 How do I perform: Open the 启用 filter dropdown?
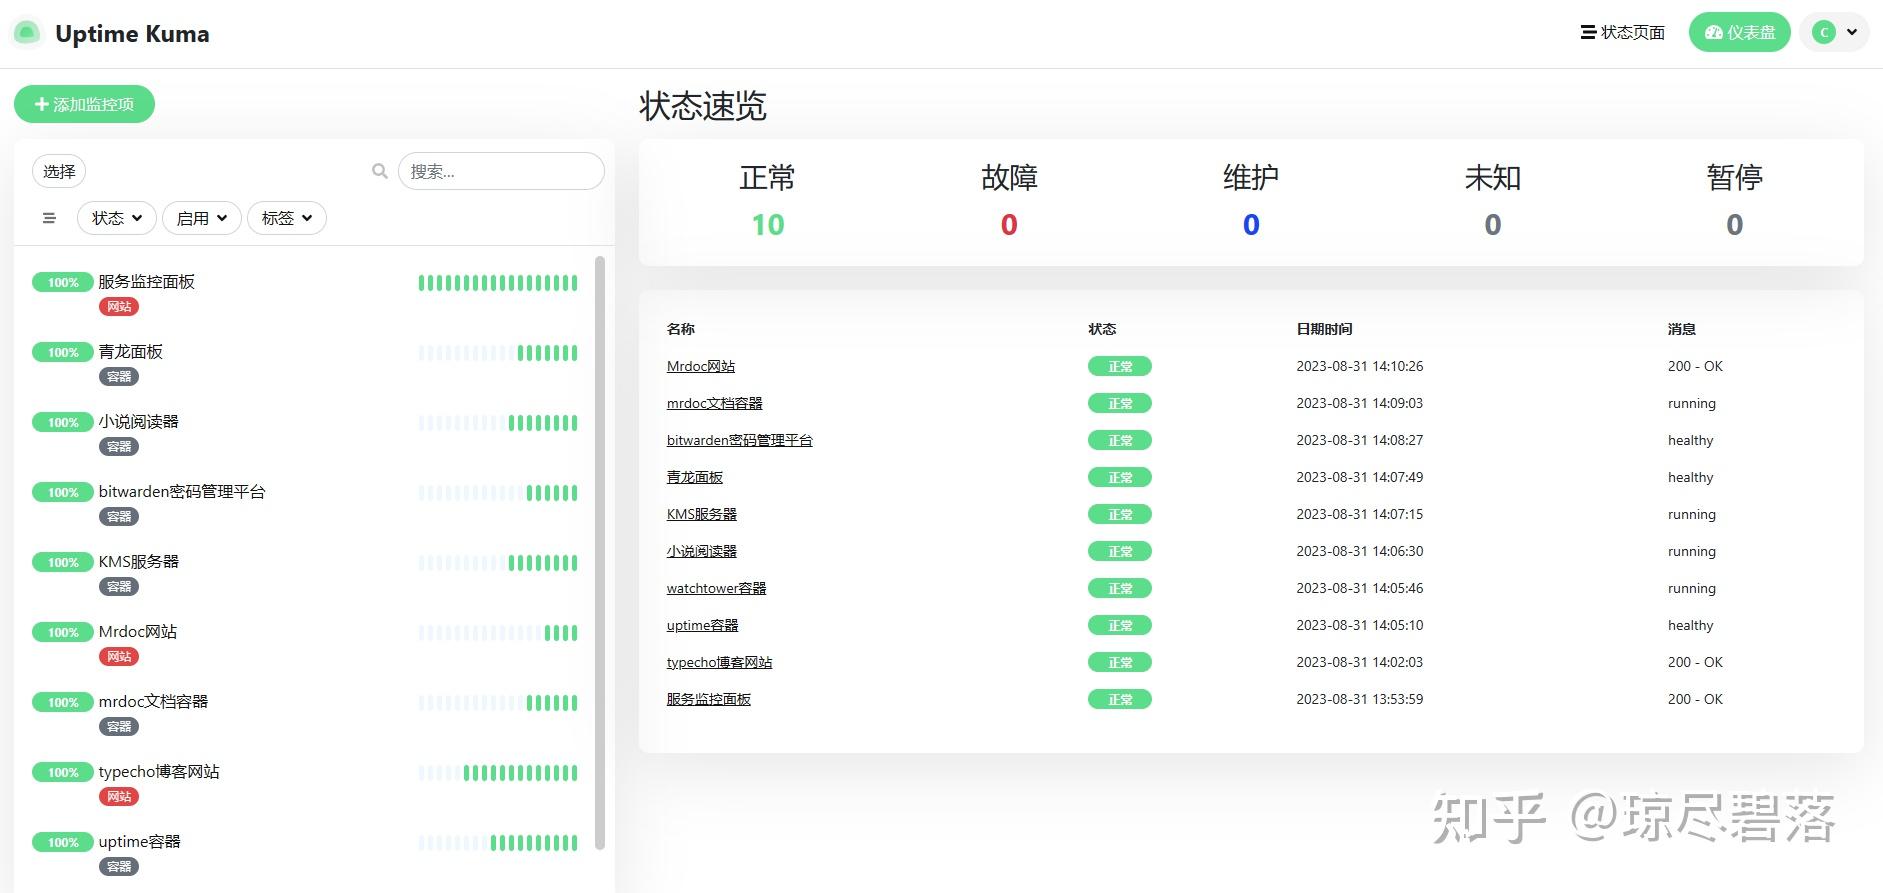point(202,218)
